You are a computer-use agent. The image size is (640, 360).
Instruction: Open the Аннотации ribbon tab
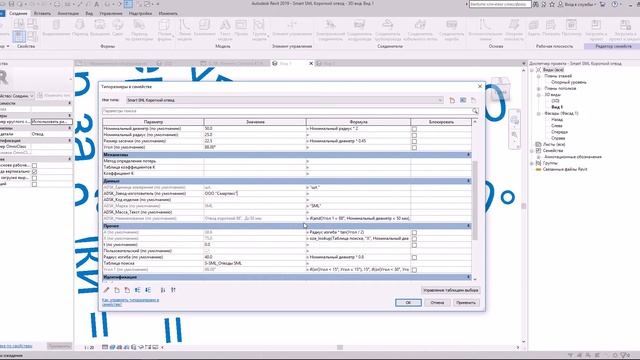[68, 13]
